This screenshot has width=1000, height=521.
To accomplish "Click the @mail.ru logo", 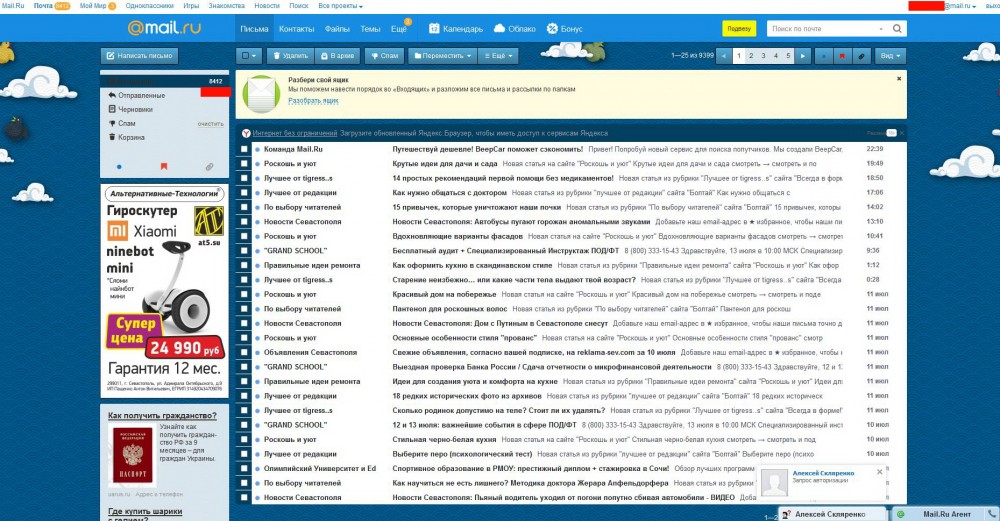I will point(164,28).
